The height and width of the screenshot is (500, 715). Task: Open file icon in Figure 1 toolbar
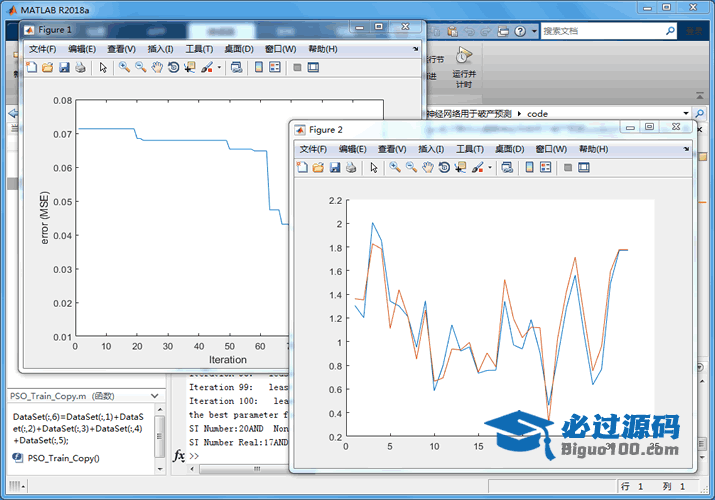tap(46, 68)
